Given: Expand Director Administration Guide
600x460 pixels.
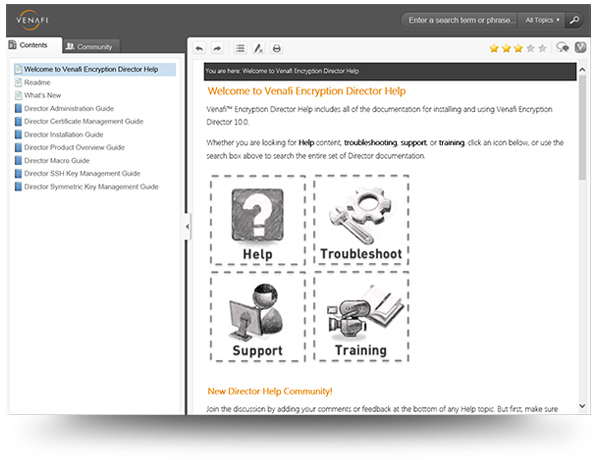Looking at the screenshot, I should (69, 108).
